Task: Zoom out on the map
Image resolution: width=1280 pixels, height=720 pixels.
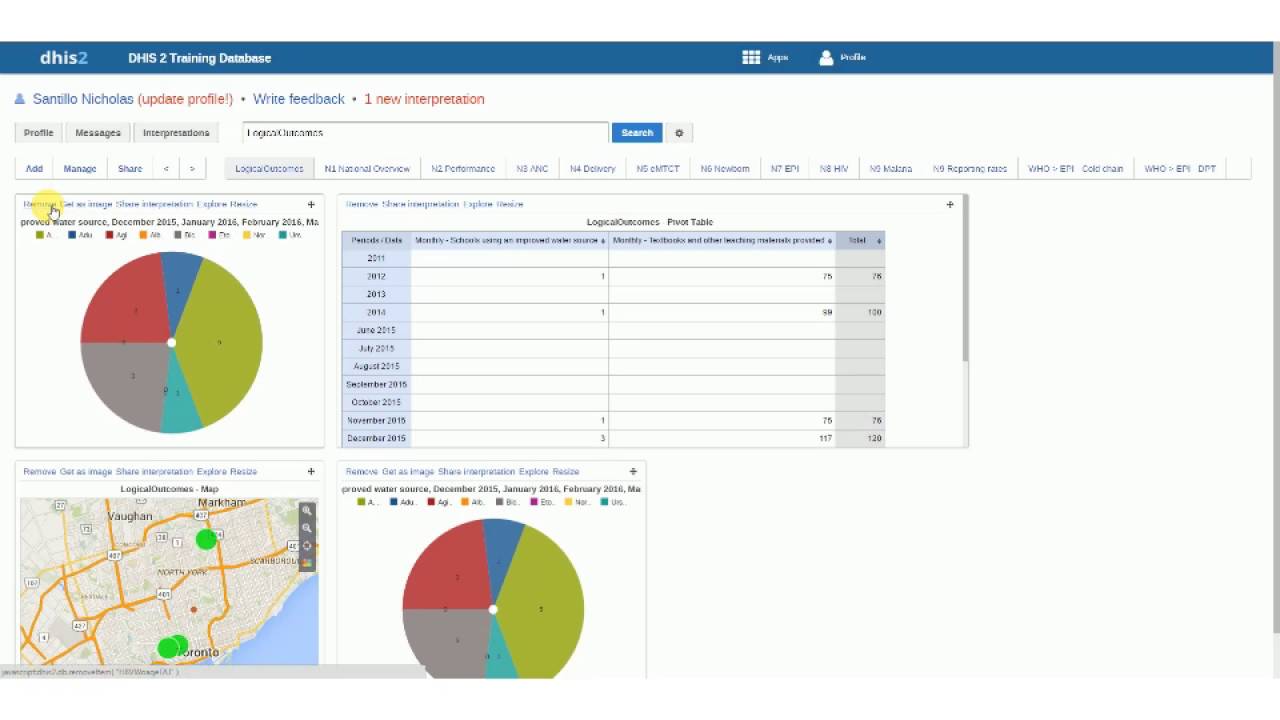Action: click(x=307, y=528)
